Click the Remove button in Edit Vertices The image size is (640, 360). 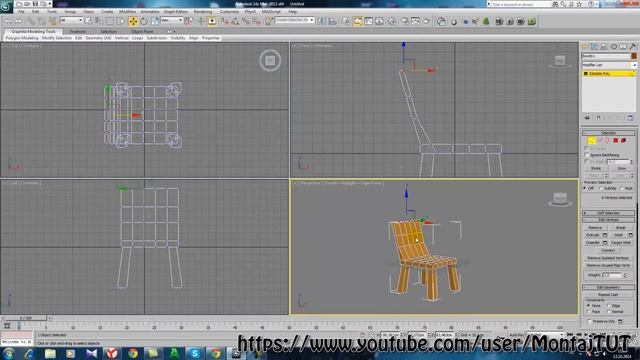point(596,227)
